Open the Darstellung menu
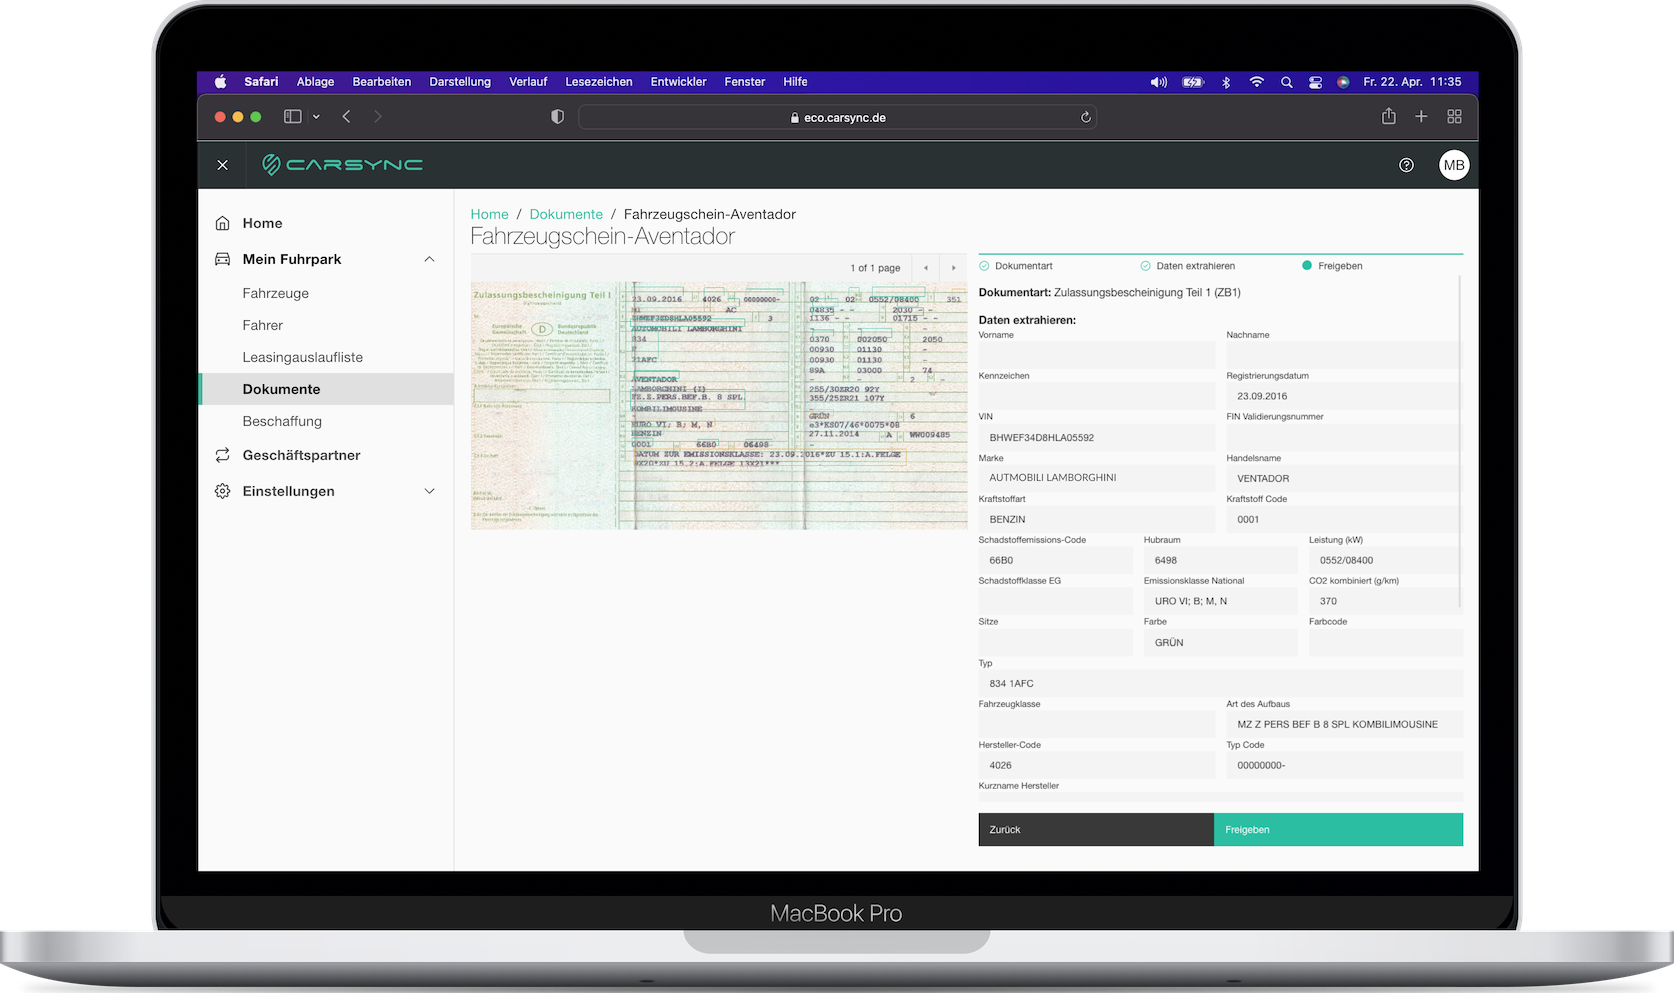This screenshot has width=1674, height=993. 460,82
